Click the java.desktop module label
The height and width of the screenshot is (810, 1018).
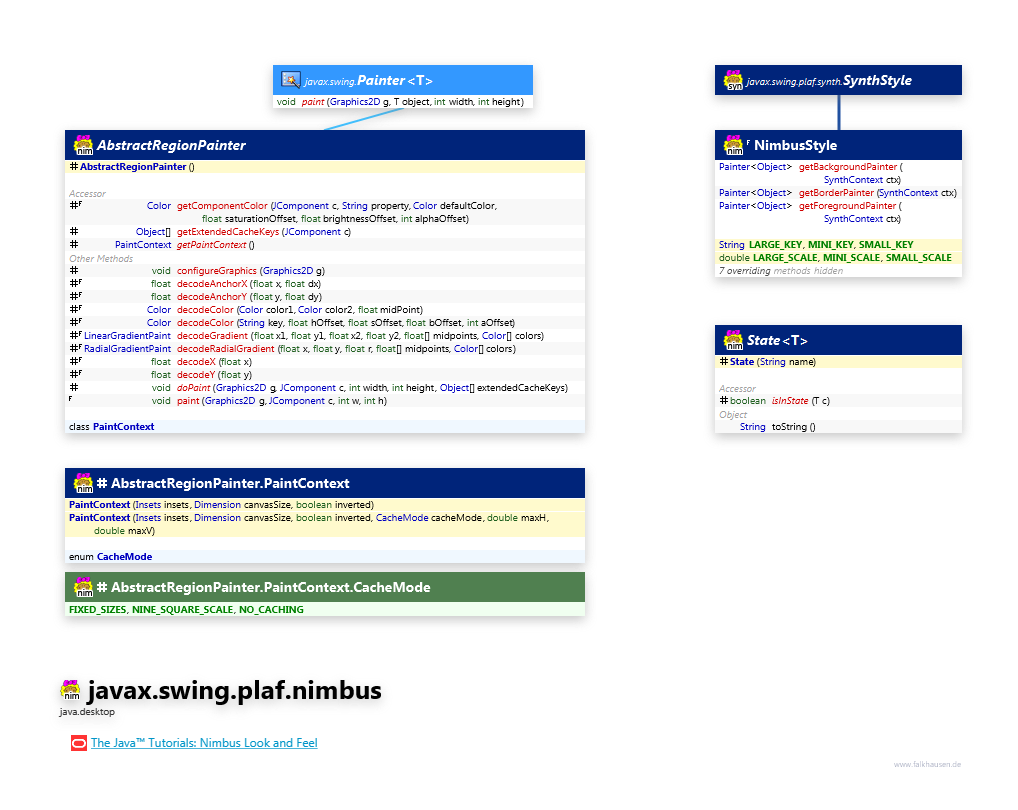(87, 711)
